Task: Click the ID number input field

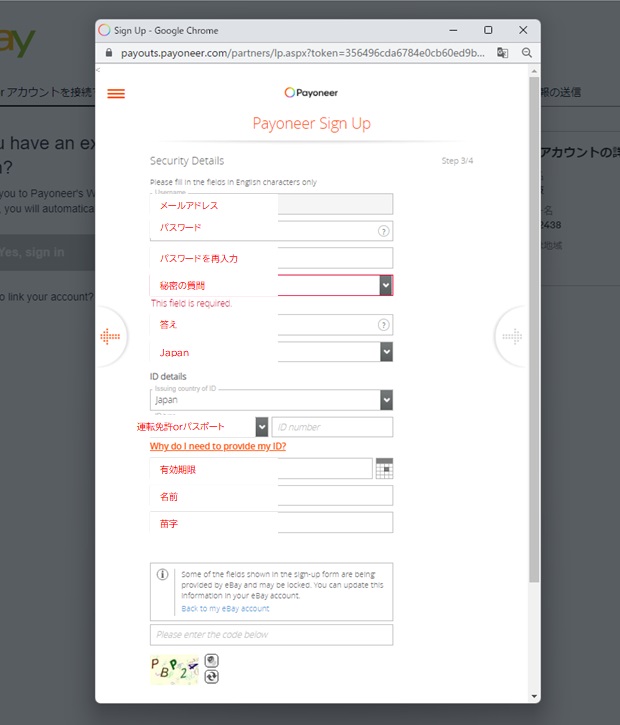Action: coord(332,427)
